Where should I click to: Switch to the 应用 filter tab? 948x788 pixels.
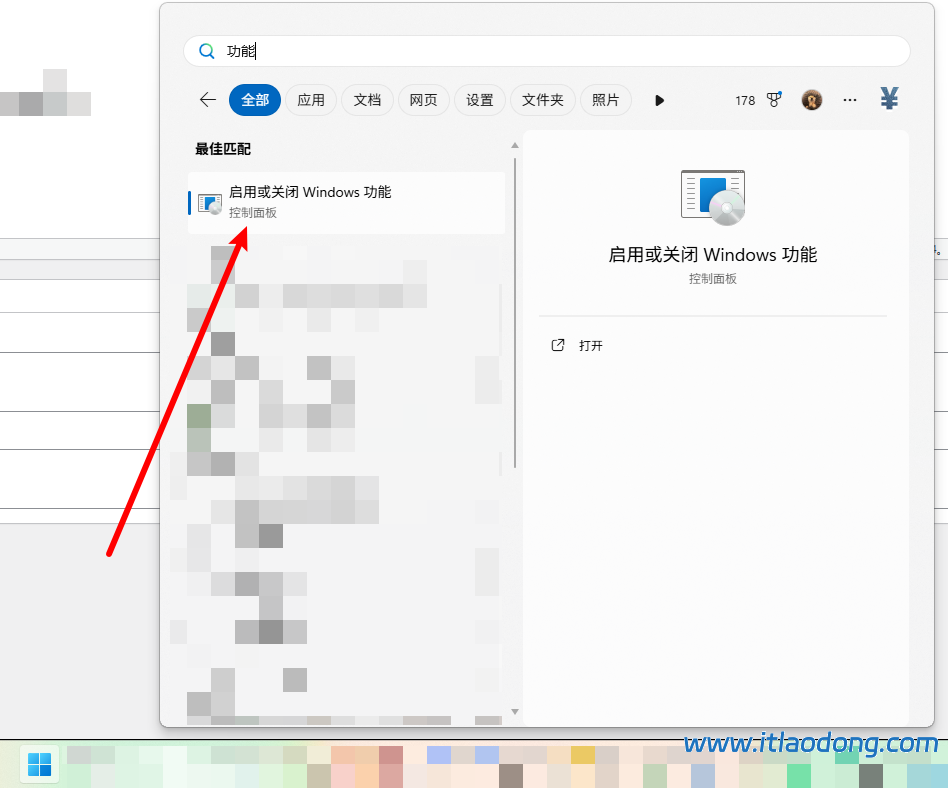click(311, 100)
